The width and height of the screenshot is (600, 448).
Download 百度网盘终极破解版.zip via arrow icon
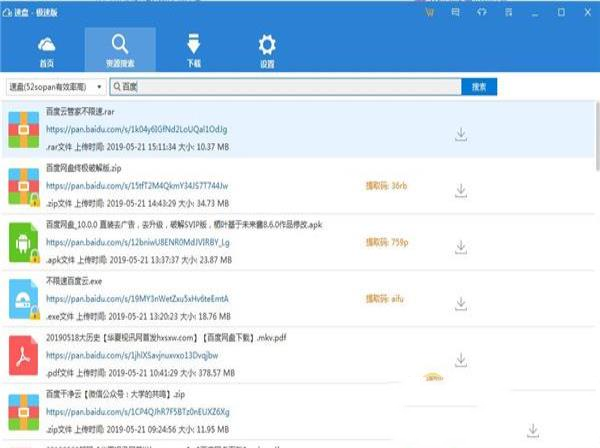point(461,189)
